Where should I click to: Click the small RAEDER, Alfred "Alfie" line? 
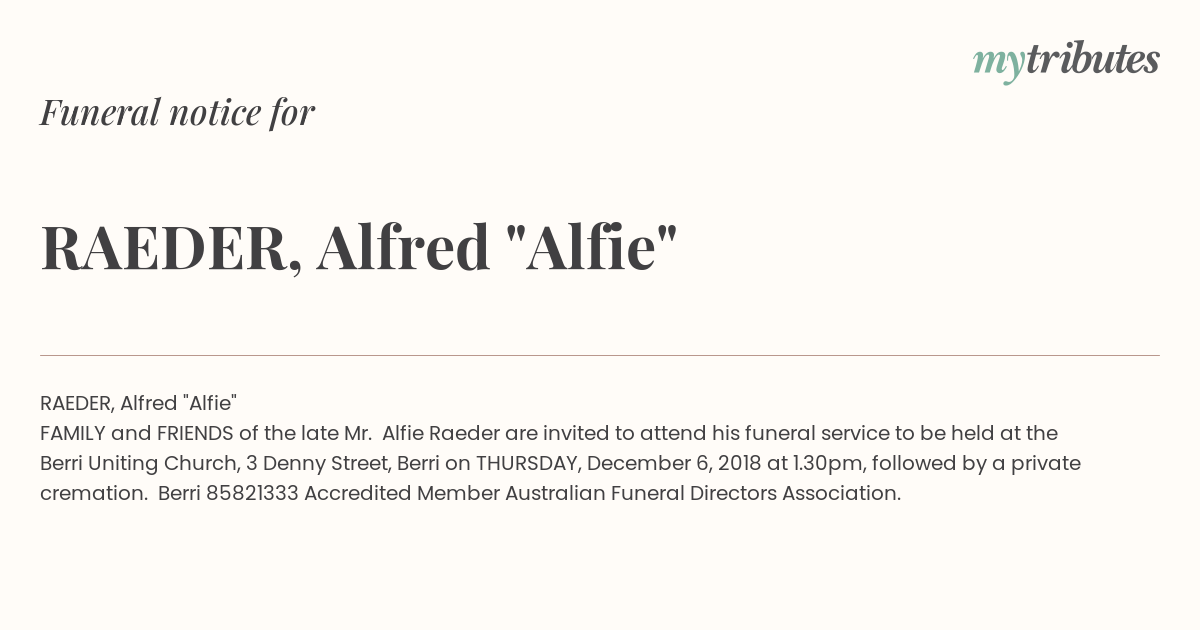tap(138, 403)
